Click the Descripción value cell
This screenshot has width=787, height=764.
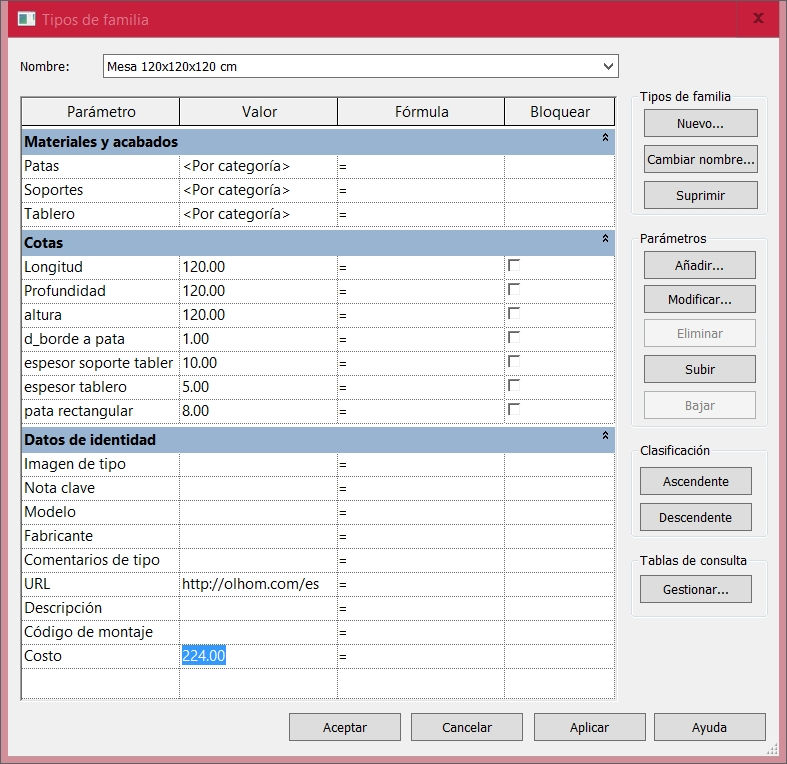coord(258,608)
